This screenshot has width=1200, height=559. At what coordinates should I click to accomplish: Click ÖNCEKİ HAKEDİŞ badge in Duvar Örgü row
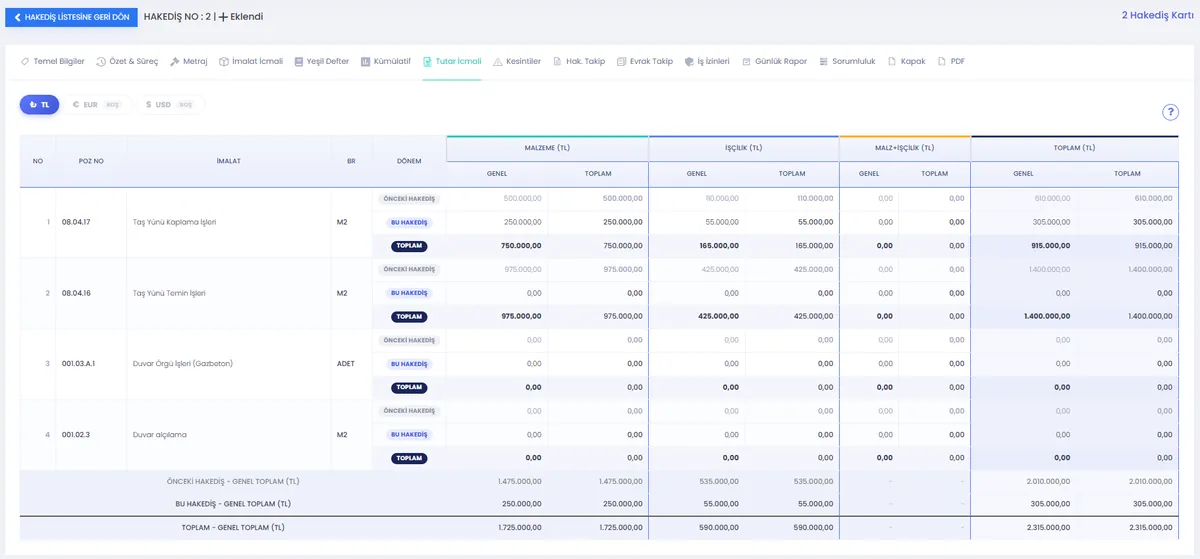click(x=409, y=340)
